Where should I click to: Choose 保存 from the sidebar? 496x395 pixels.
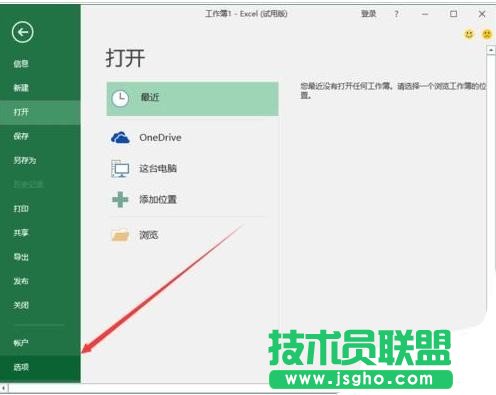(21, 136)
